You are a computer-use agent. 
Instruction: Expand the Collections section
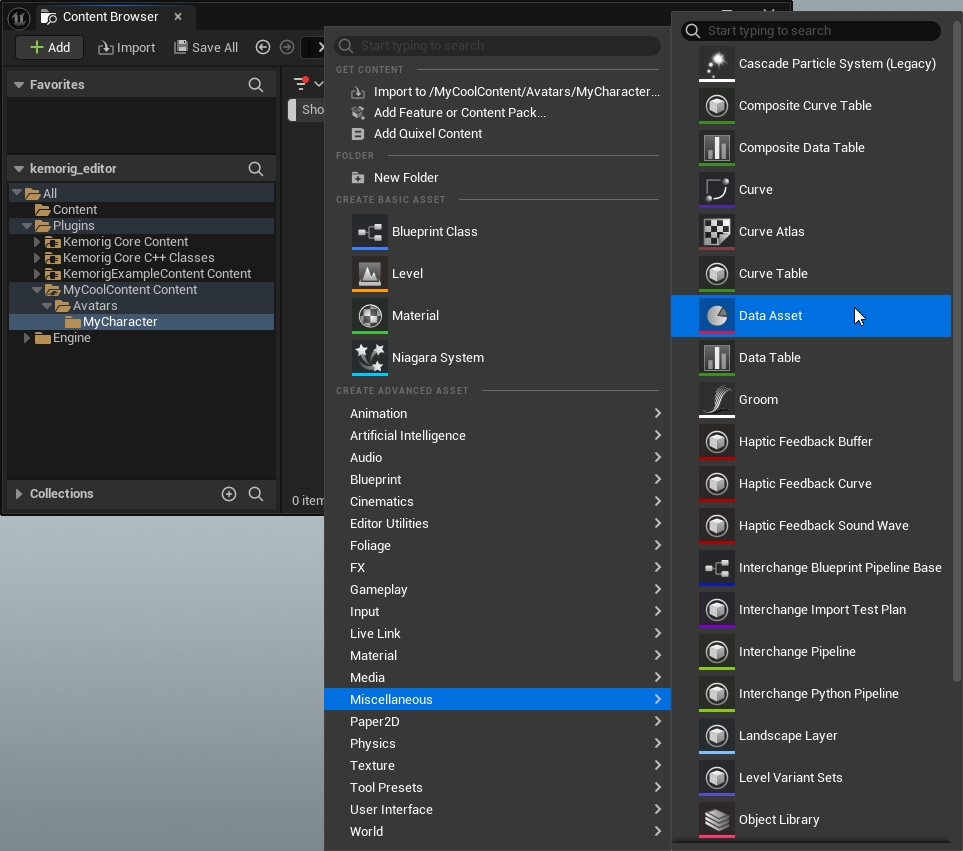pos(19,494)
